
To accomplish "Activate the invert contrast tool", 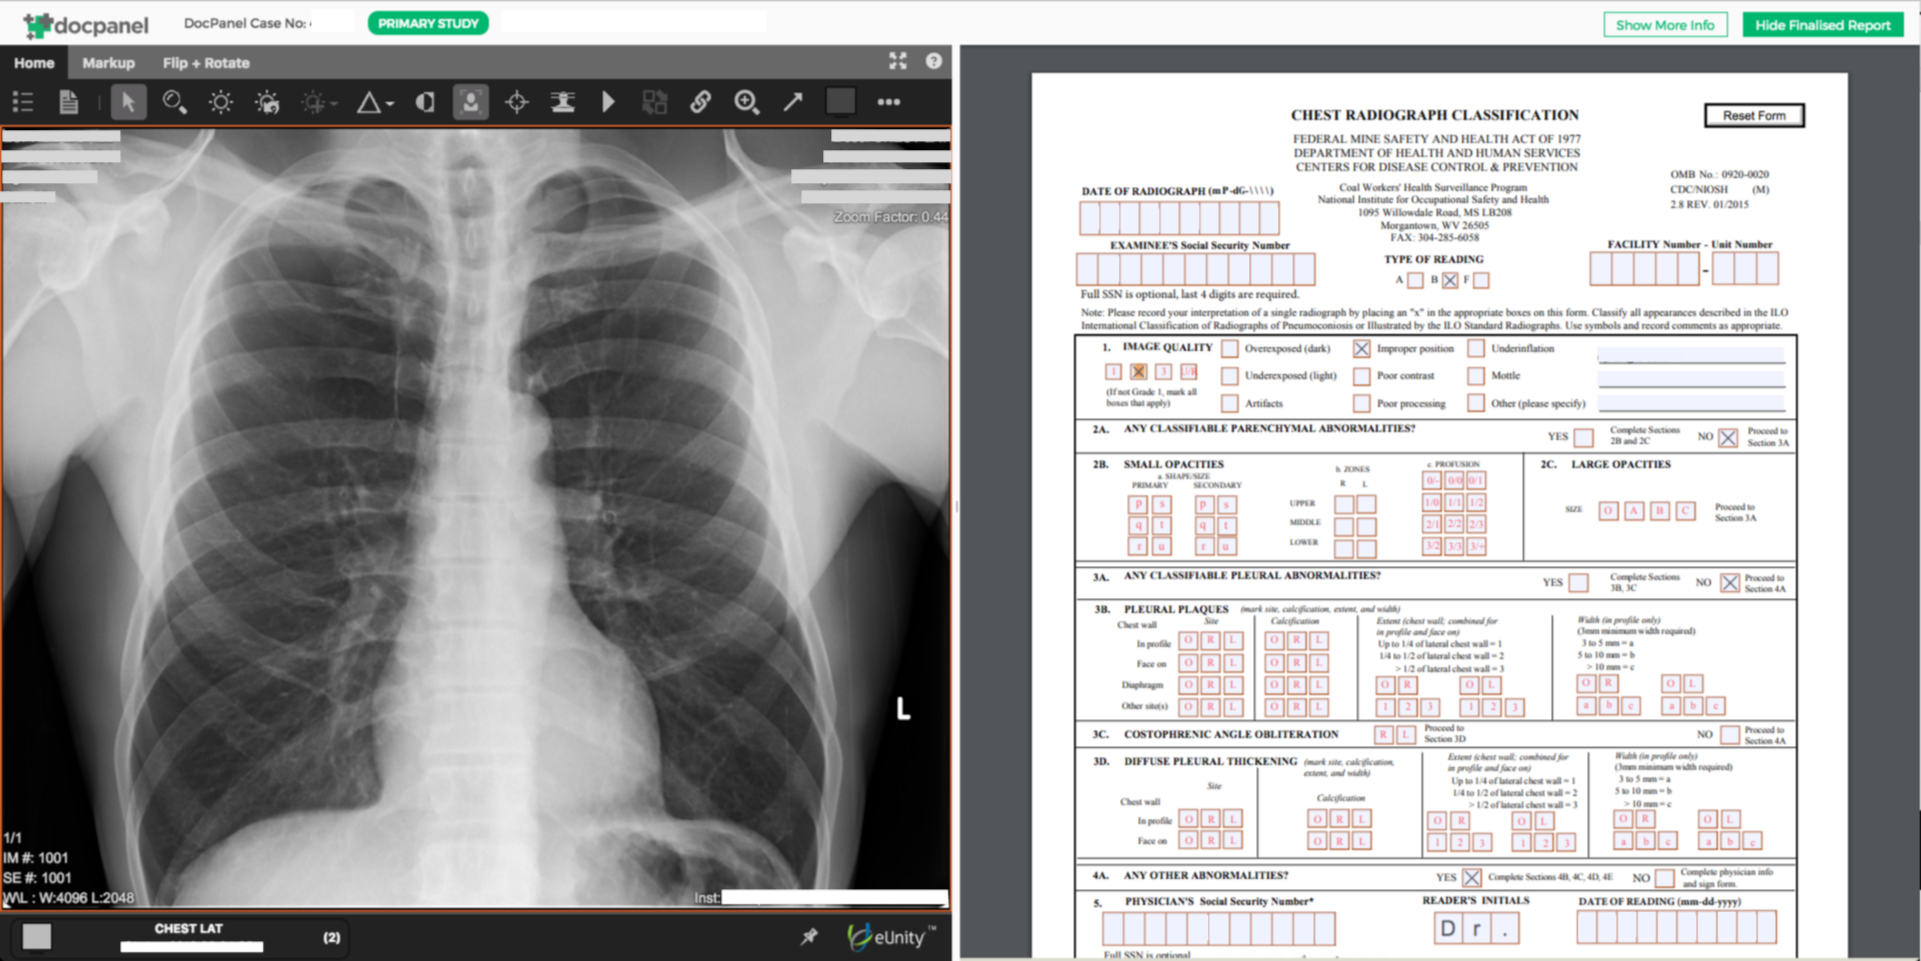I will coord(424,101).
